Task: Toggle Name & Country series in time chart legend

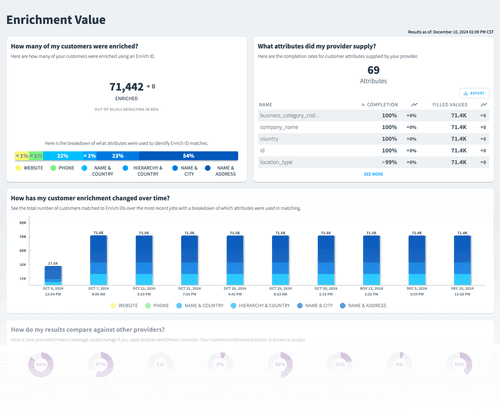Action: pos(200,306)
